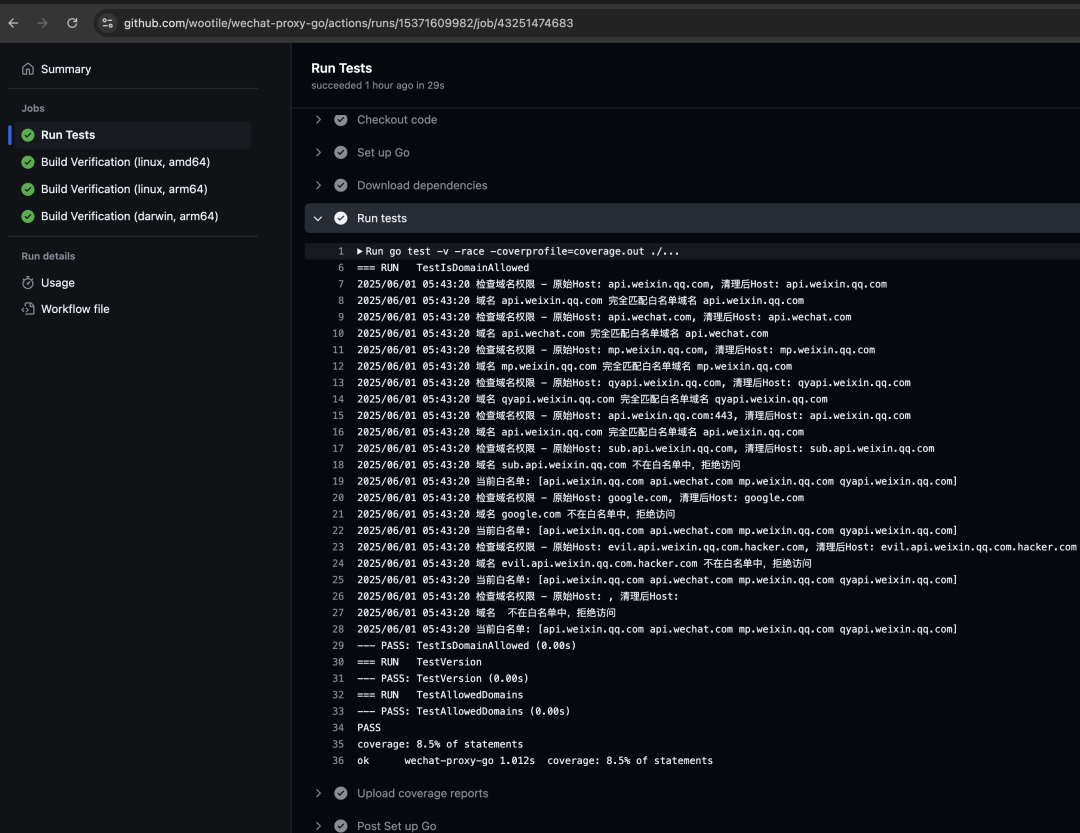Expand the Set up Go step

click(318, 152)
